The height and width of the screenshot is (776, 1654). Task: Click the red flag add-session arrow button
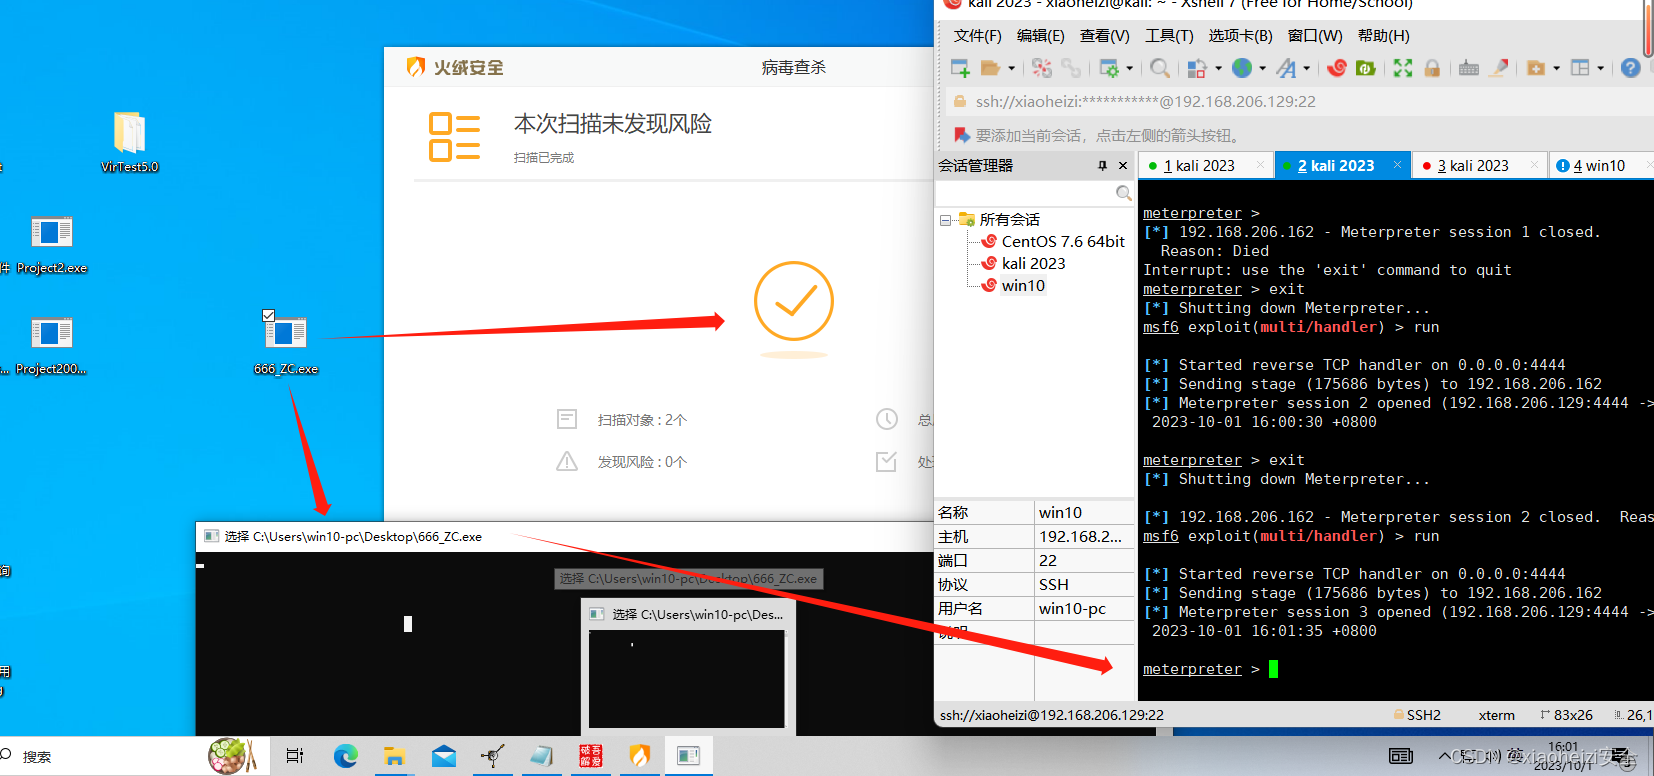(961, 135)
